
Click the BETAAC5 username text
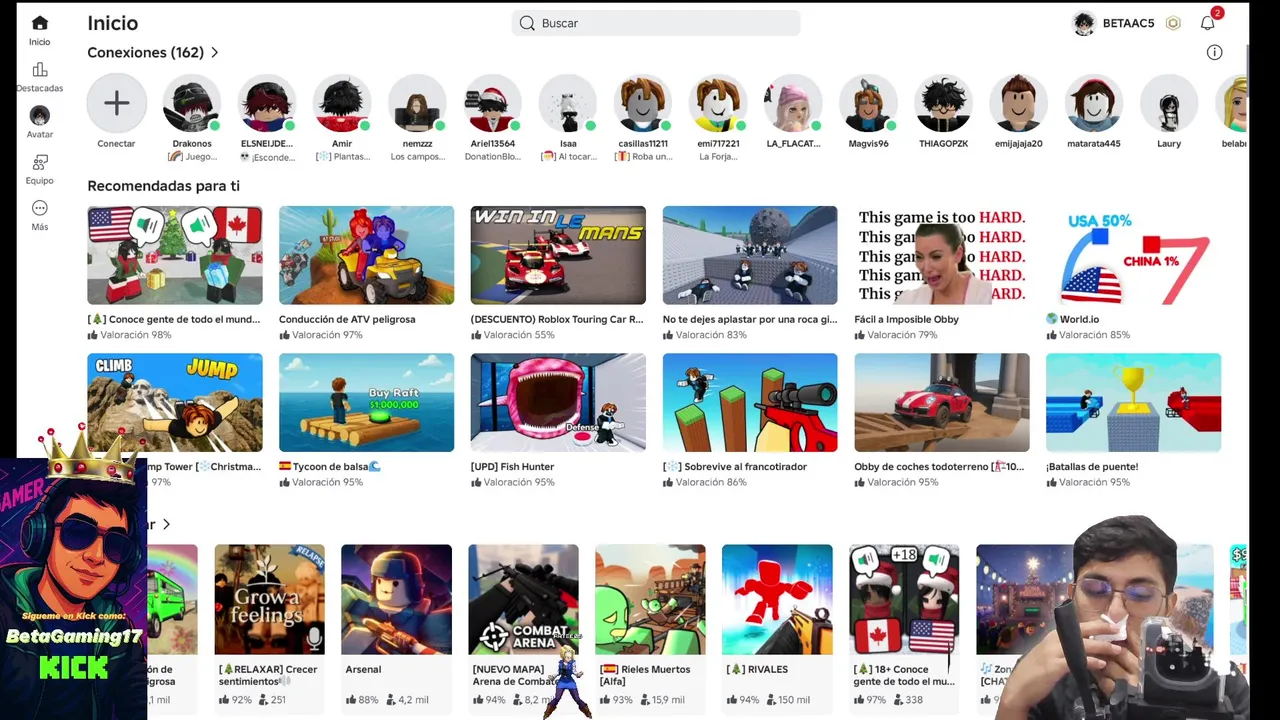pos(1128,23)
